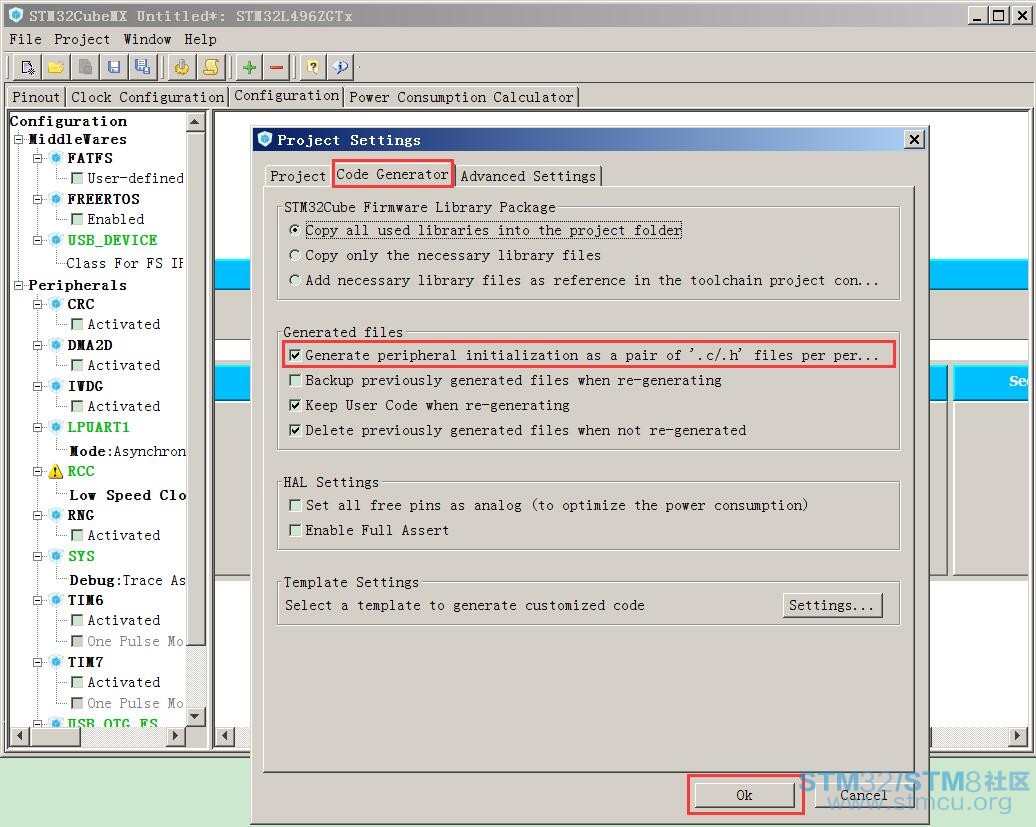
Task: Click the FREERTOS component icon
Action: tap(56, 199)
